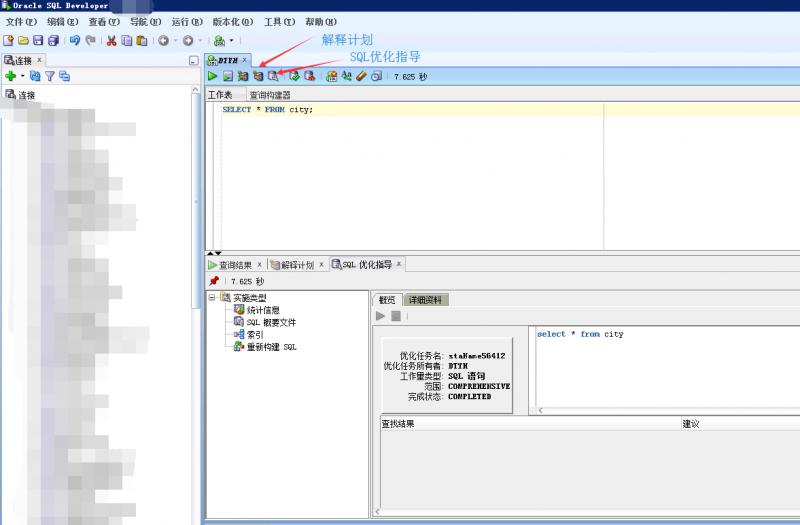Viewport: 800px width, 525px height.
Task: Click the SQL History icon
Action: point(377,76)
